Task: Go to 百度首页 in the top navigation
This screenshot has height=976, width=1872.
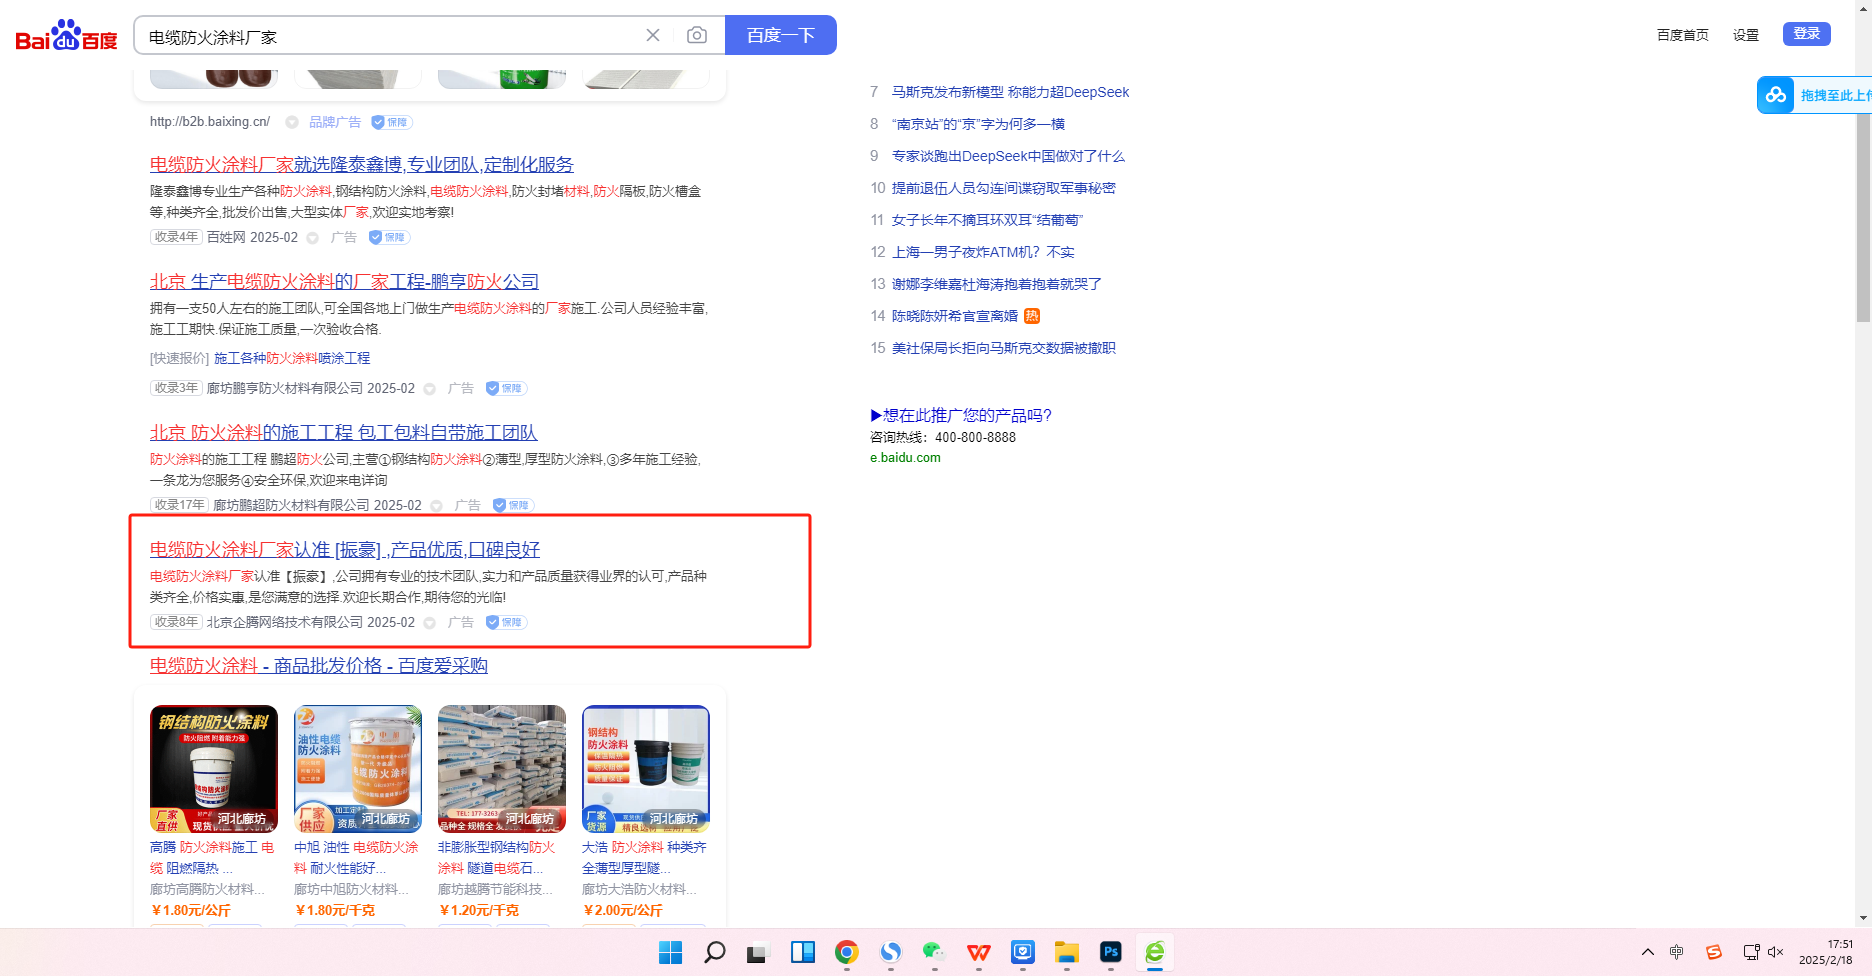Action: point(1682,35)
